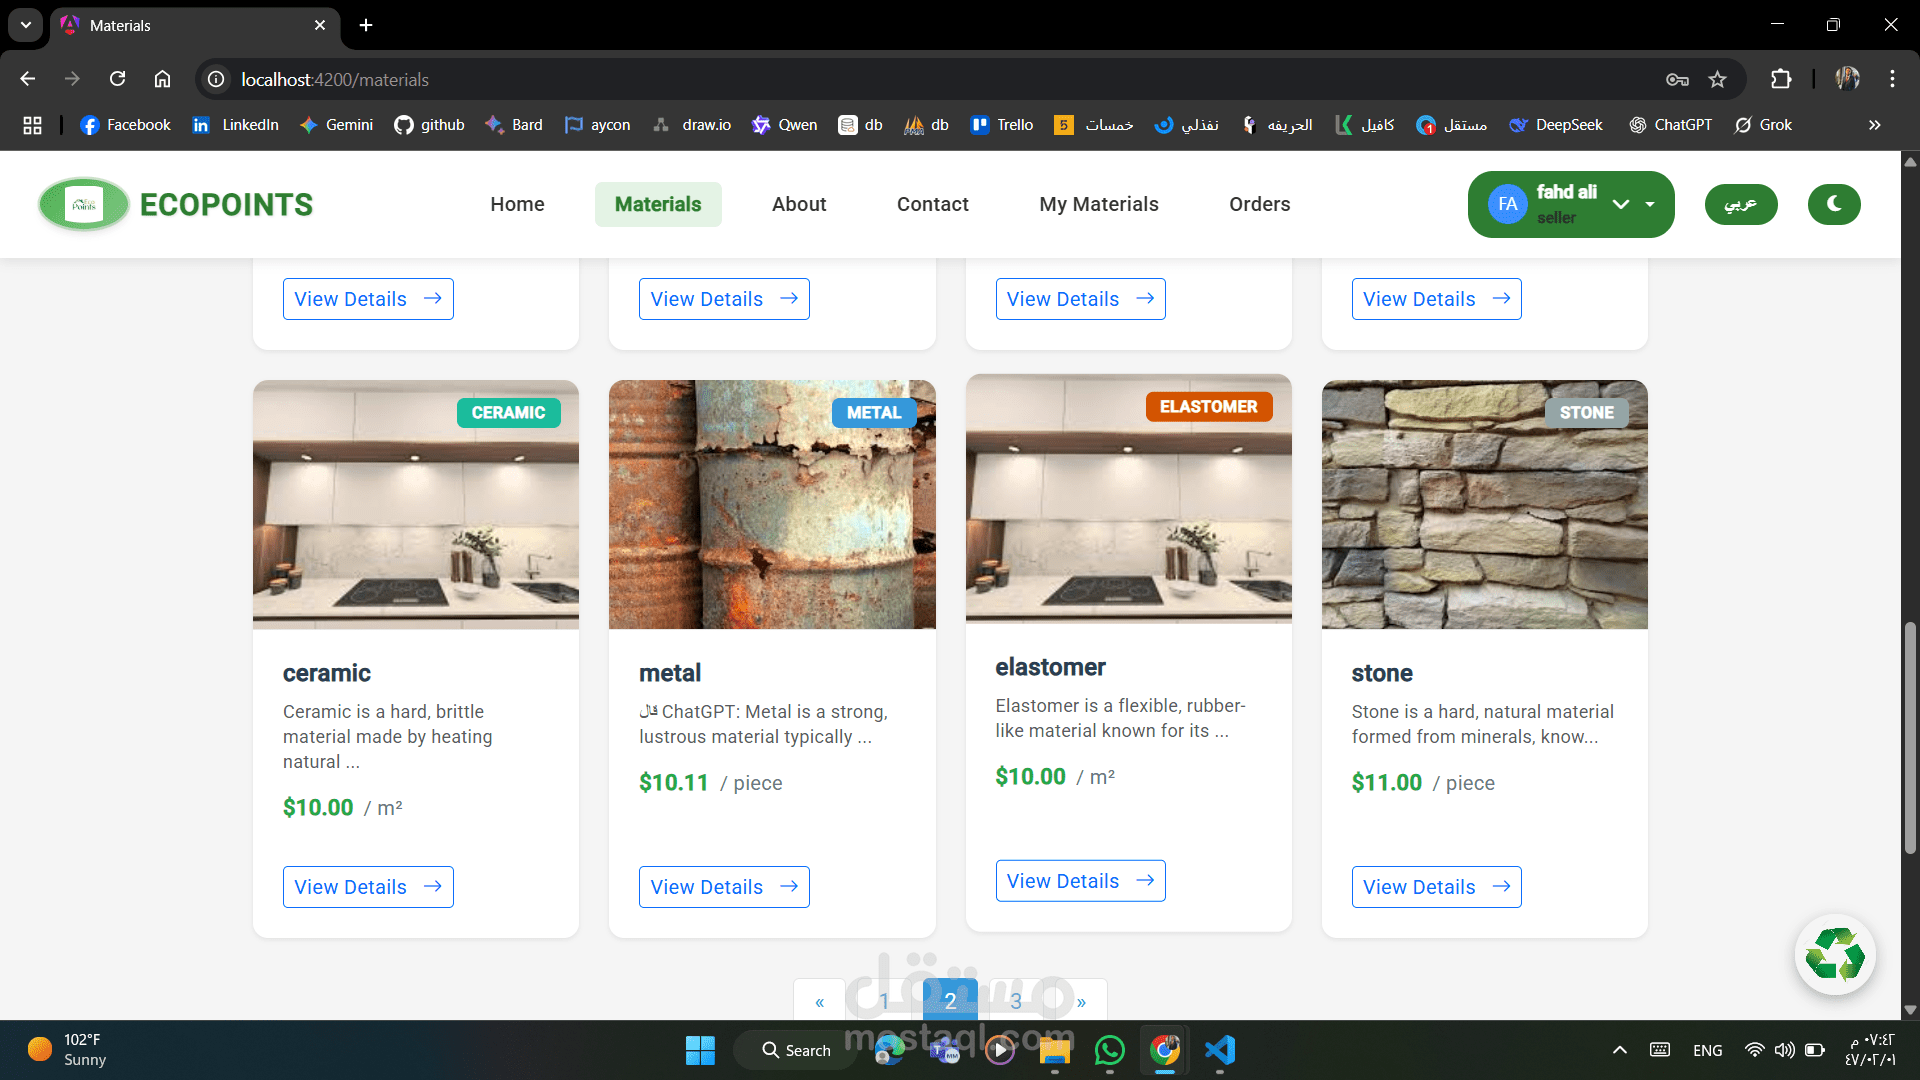
Task: Click the green recycle floating icon
Action: [1835, 955]
